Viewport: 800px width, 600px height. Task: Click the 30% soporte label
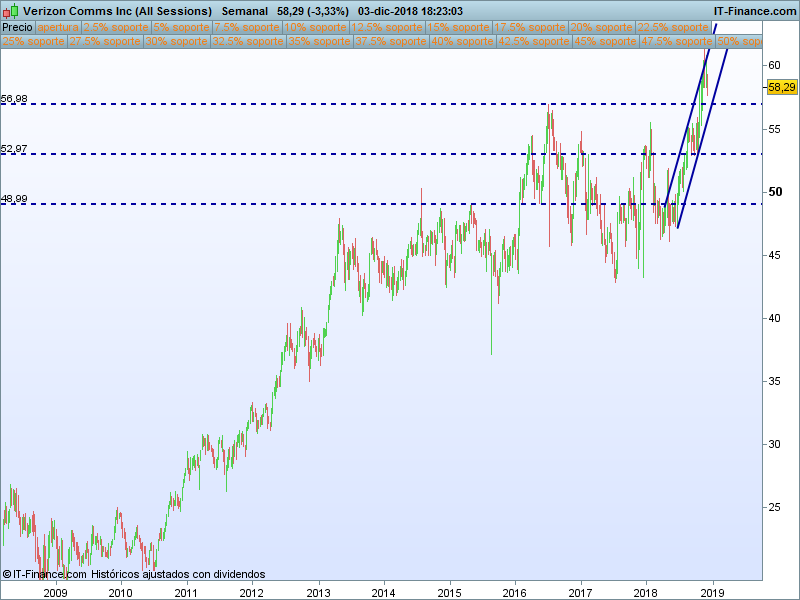176,41
